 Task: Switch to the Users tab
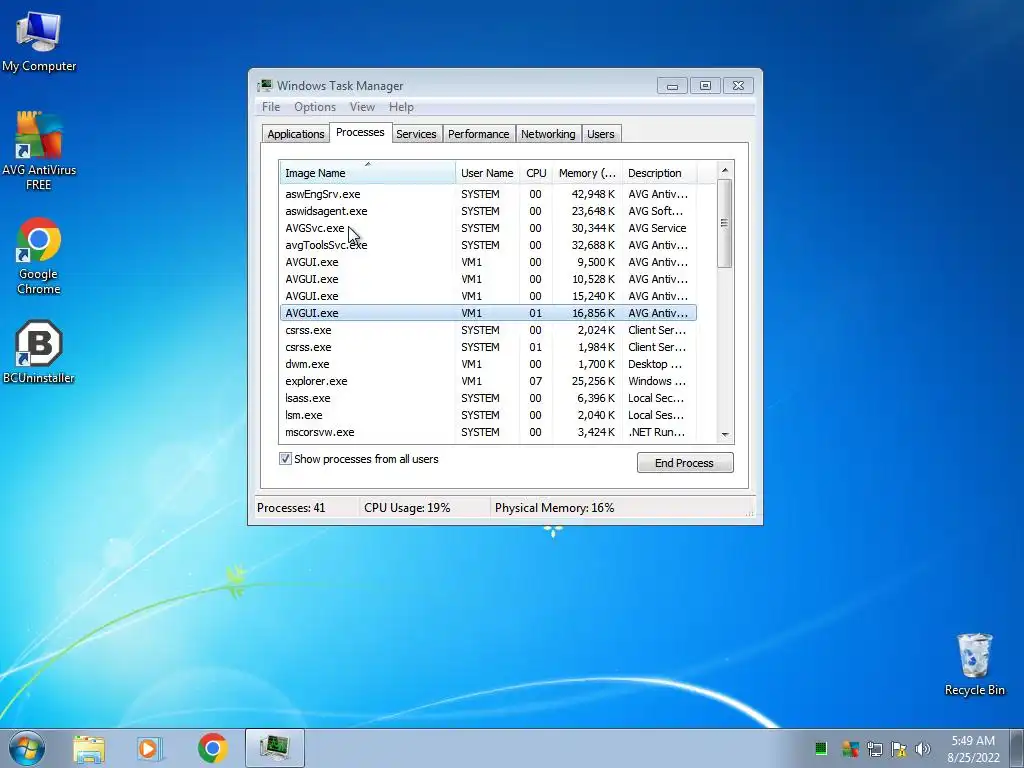click(600, 134)
